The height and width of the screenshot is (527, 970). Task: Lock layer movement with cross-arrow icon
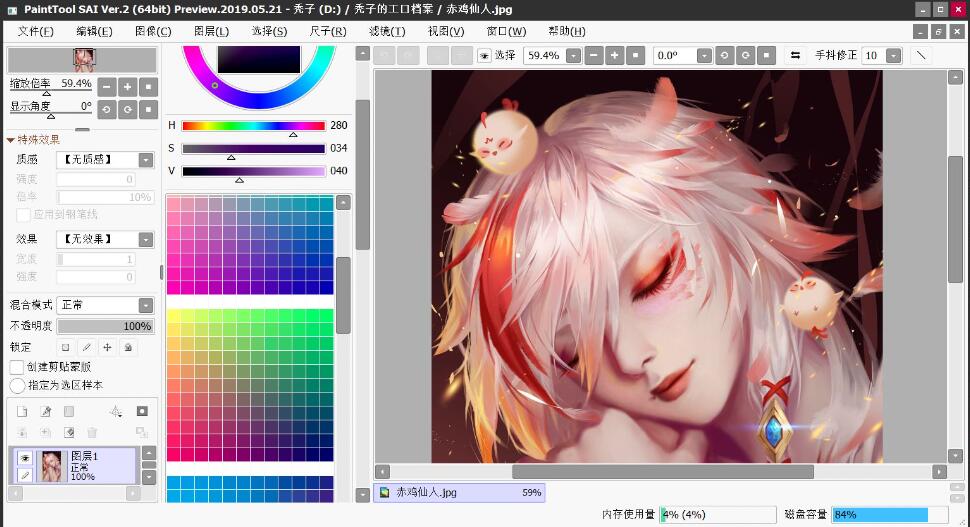pos(107,347)
